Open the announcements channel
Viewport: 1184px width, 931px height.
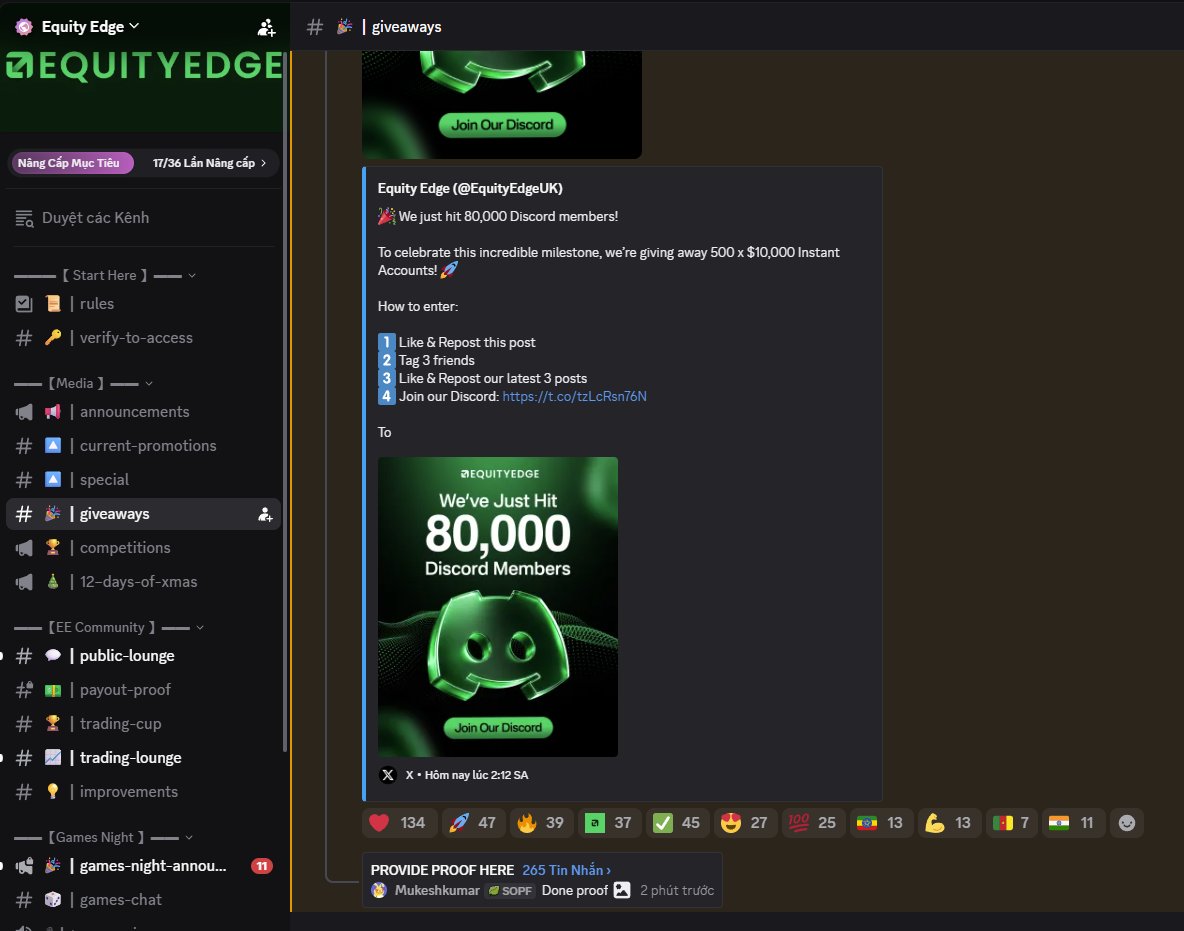[143, 412]
